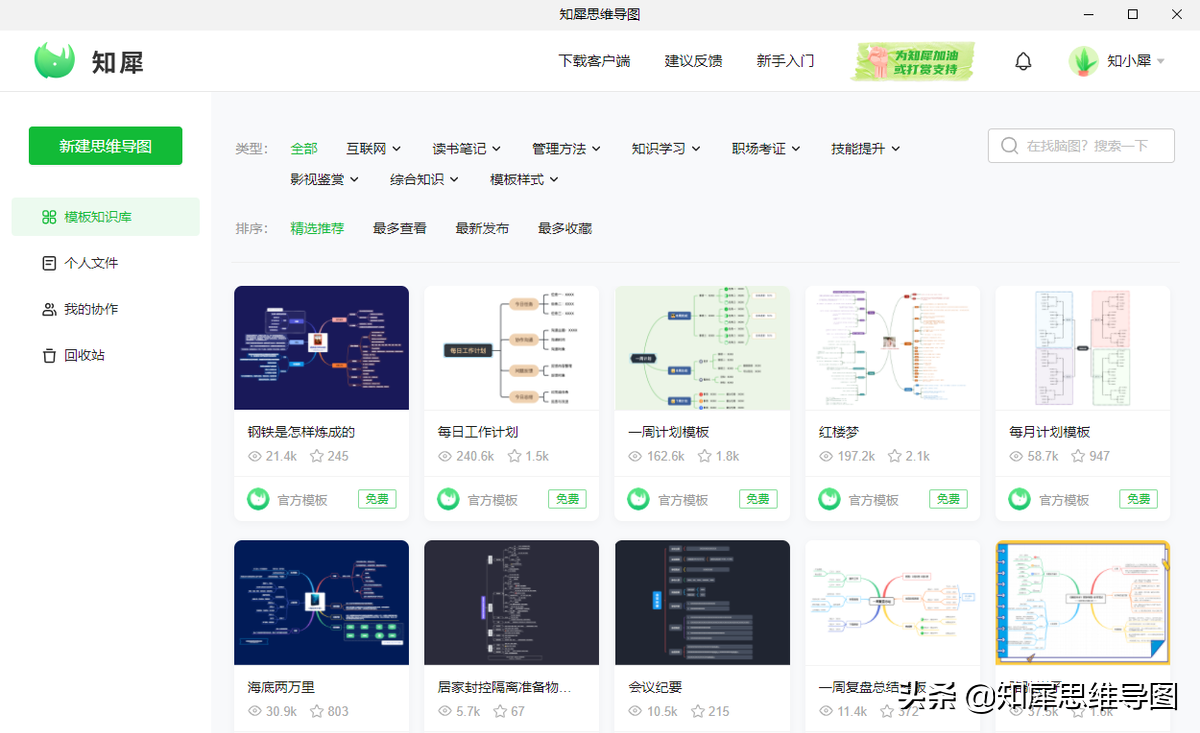Click the 个人文件 document icon
1200x733 pixels.
pyautogui.click(x=49, y=263)
